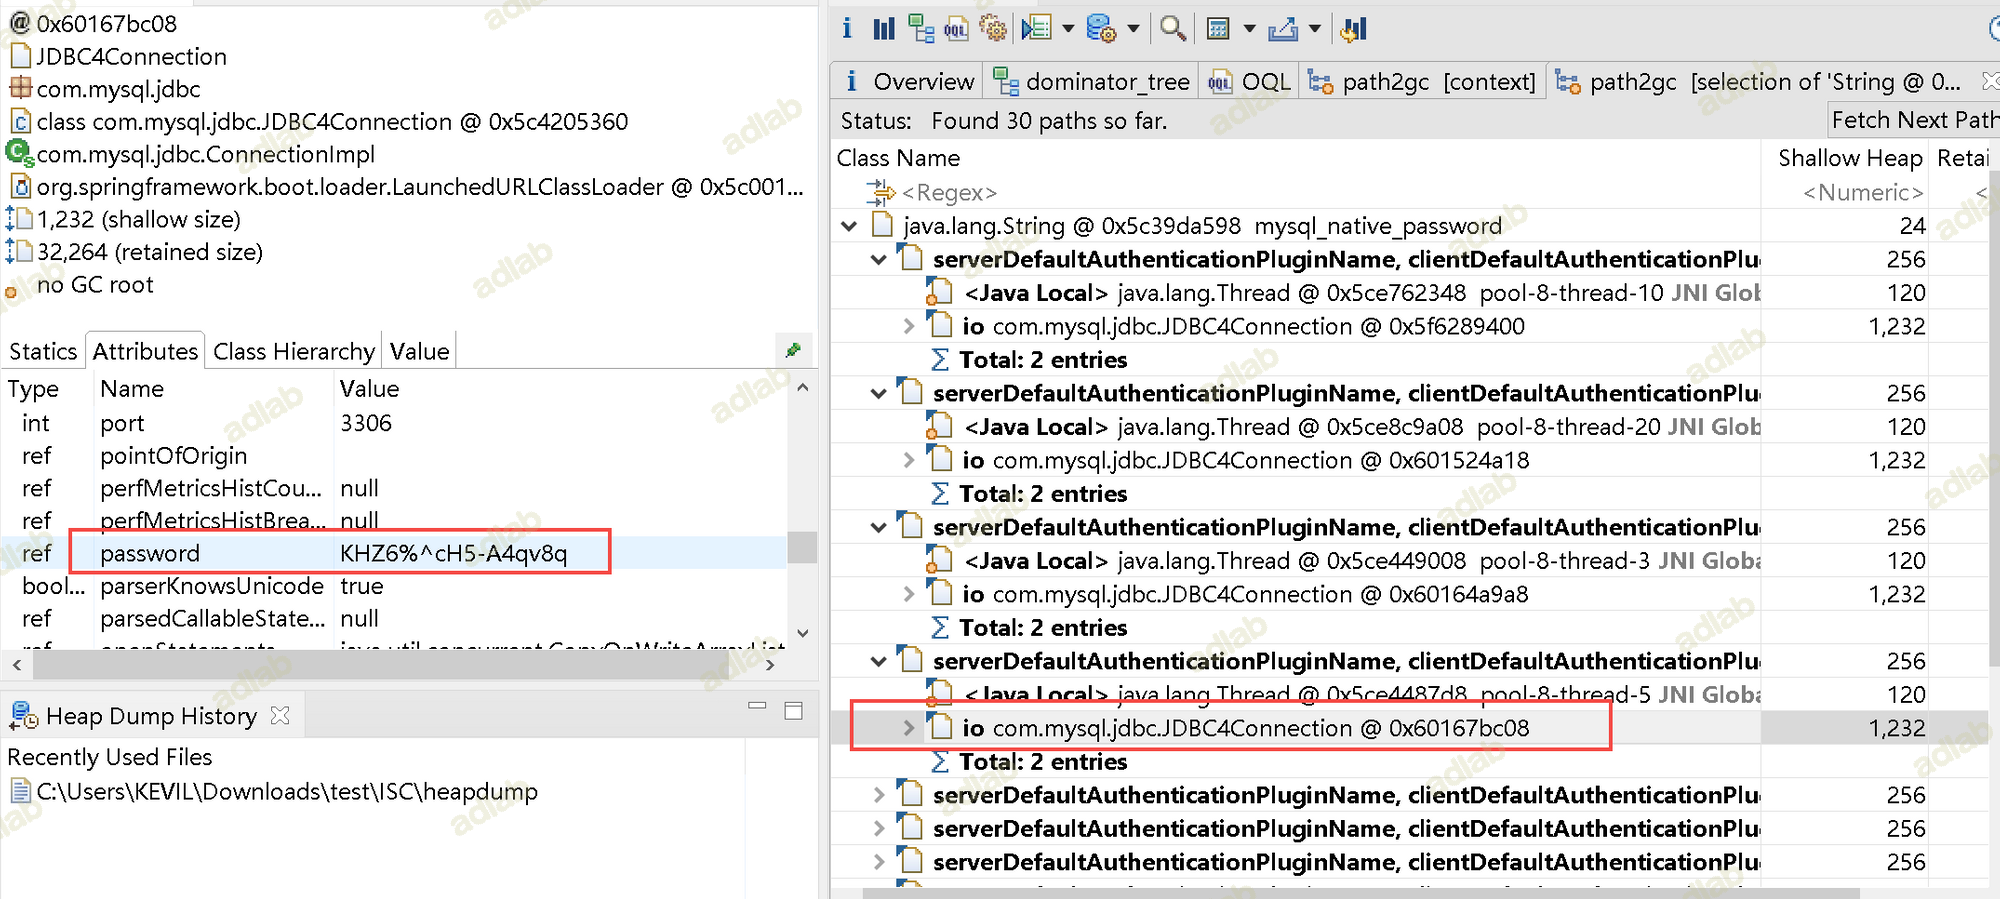2000x899 pixels.
Task: Switch to the Class Hierarchy tab
Action: 294,351
